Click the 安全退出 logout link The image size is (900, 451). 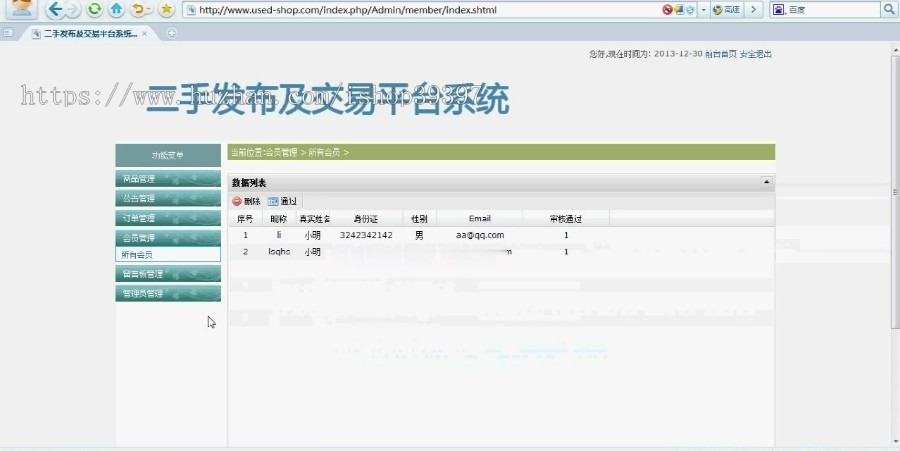(x=755, y=54)
